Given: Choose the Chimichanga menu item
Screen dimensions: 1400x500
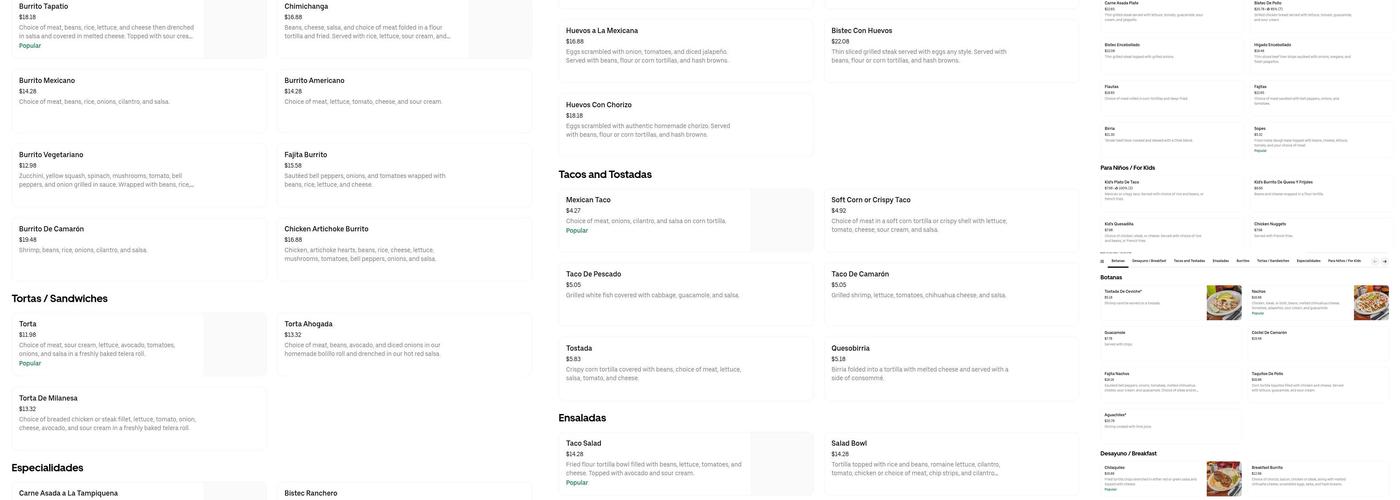Looking at the screenshot, I should 404,27.
